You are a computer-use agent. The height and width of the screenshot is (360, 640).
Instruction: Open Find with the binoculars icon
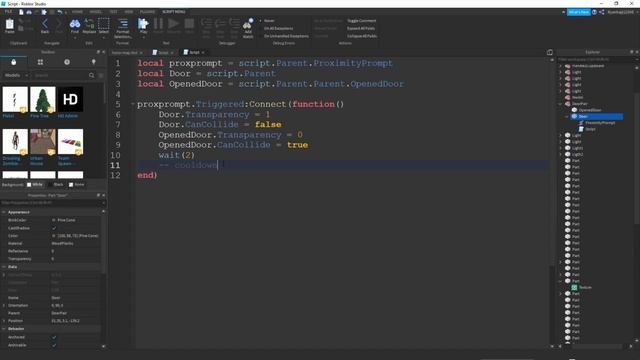[x=75, y=25]
